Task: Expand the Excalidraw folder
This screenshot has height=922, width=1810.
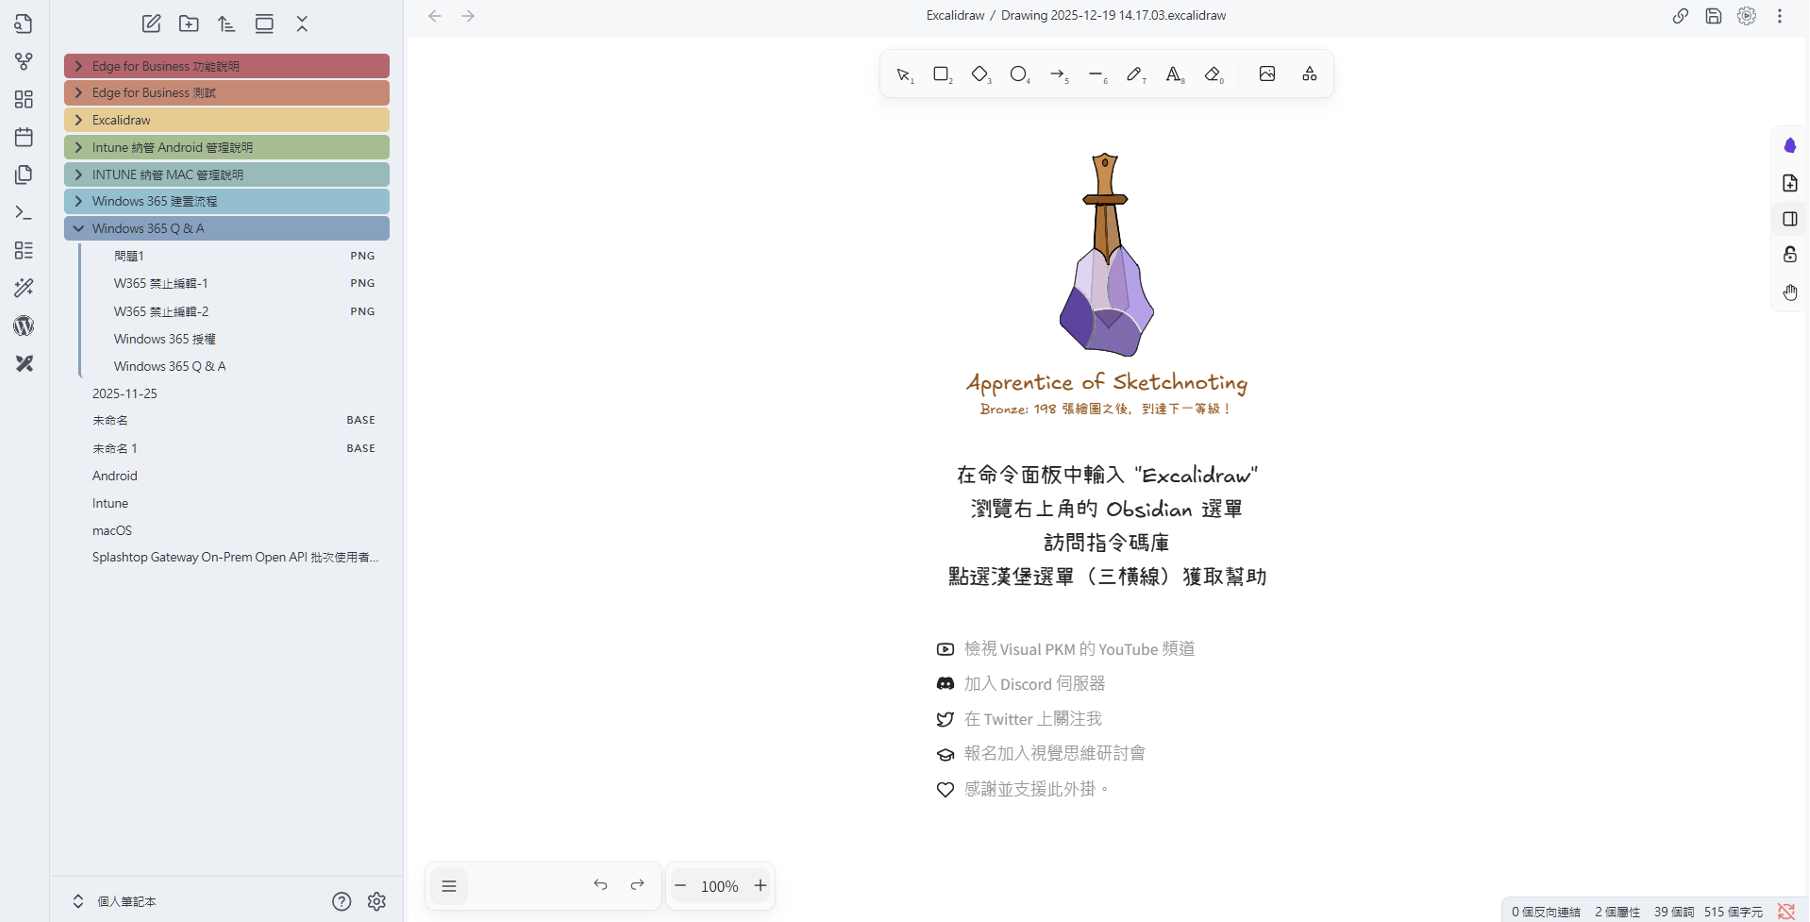Action: coord(79,120)
